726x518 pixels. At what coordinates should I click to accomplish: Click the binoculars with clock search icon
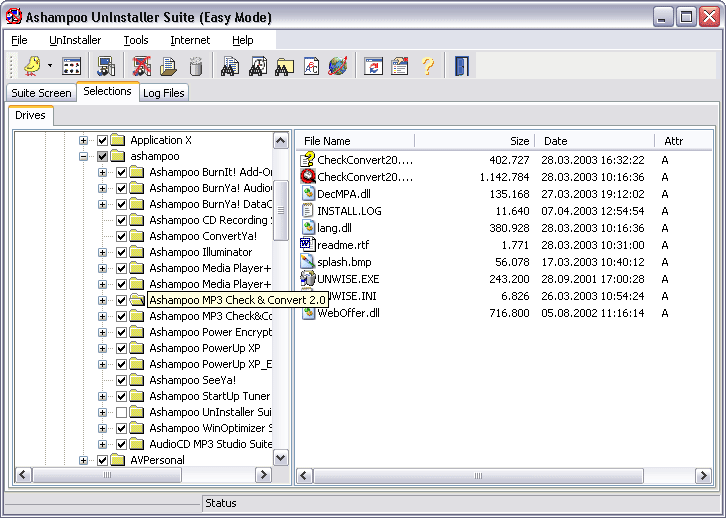(257, 66)
